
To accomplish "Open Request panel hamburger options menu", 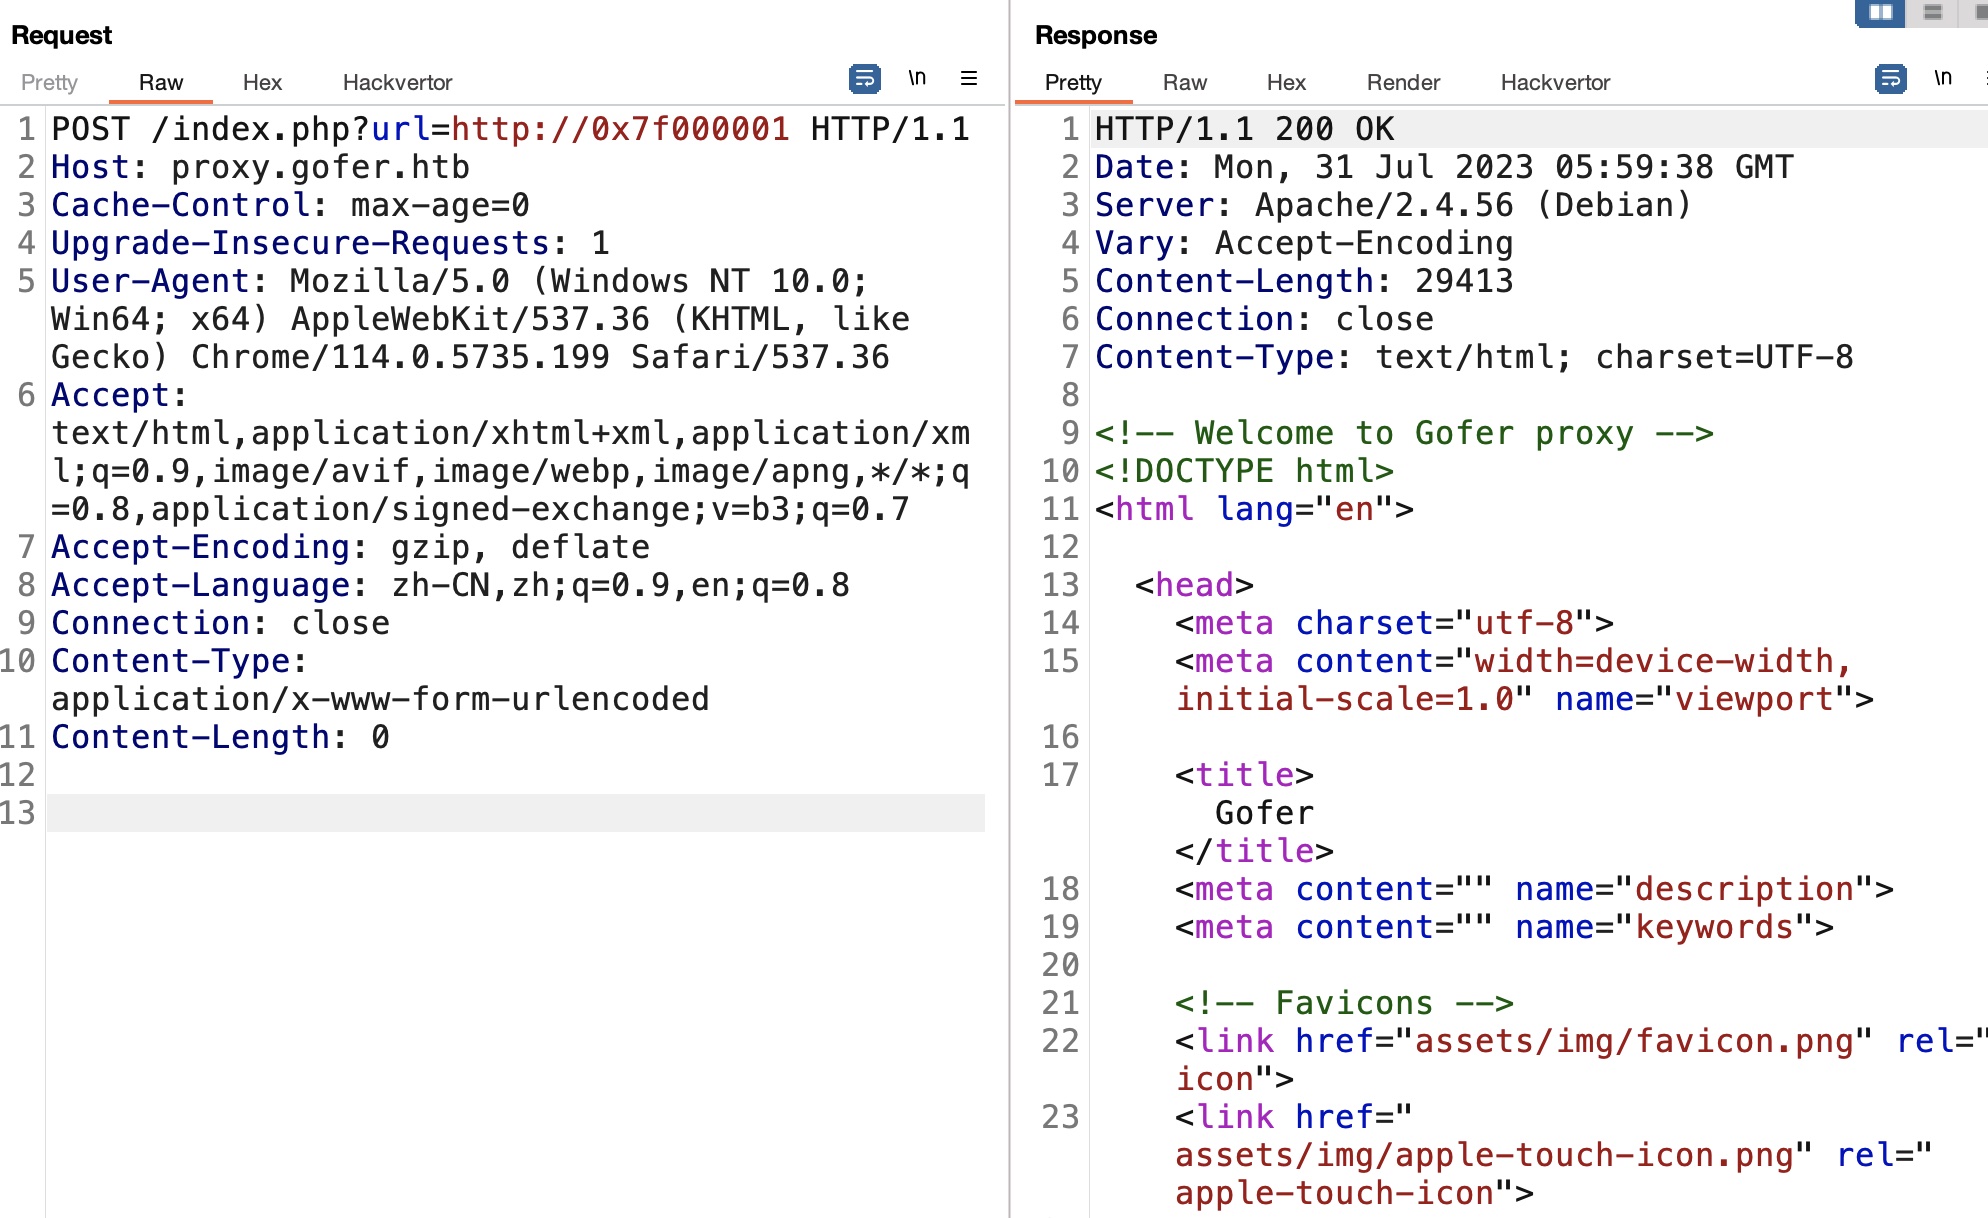I will click(968, 78).
